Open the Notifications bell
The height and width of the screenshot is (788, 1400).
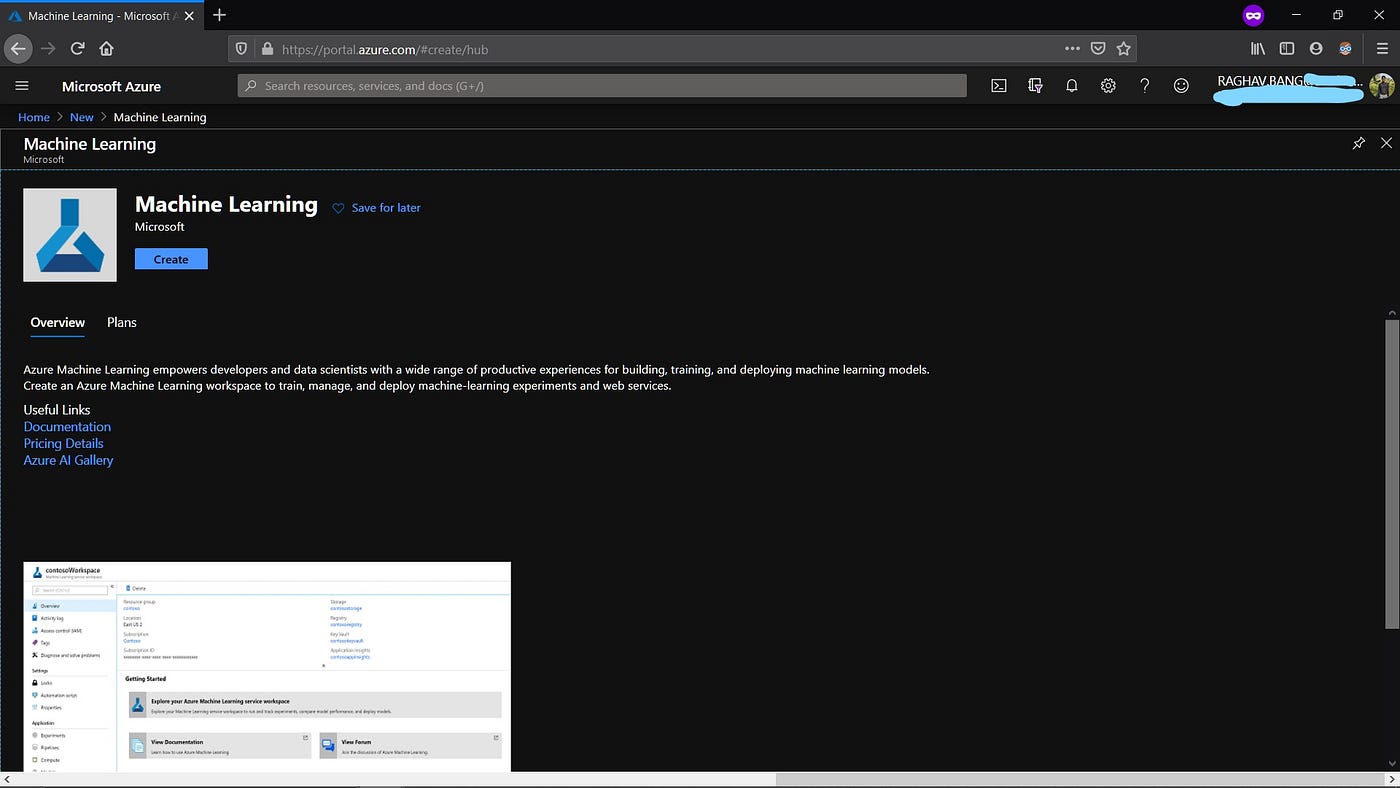[1071, 86]
